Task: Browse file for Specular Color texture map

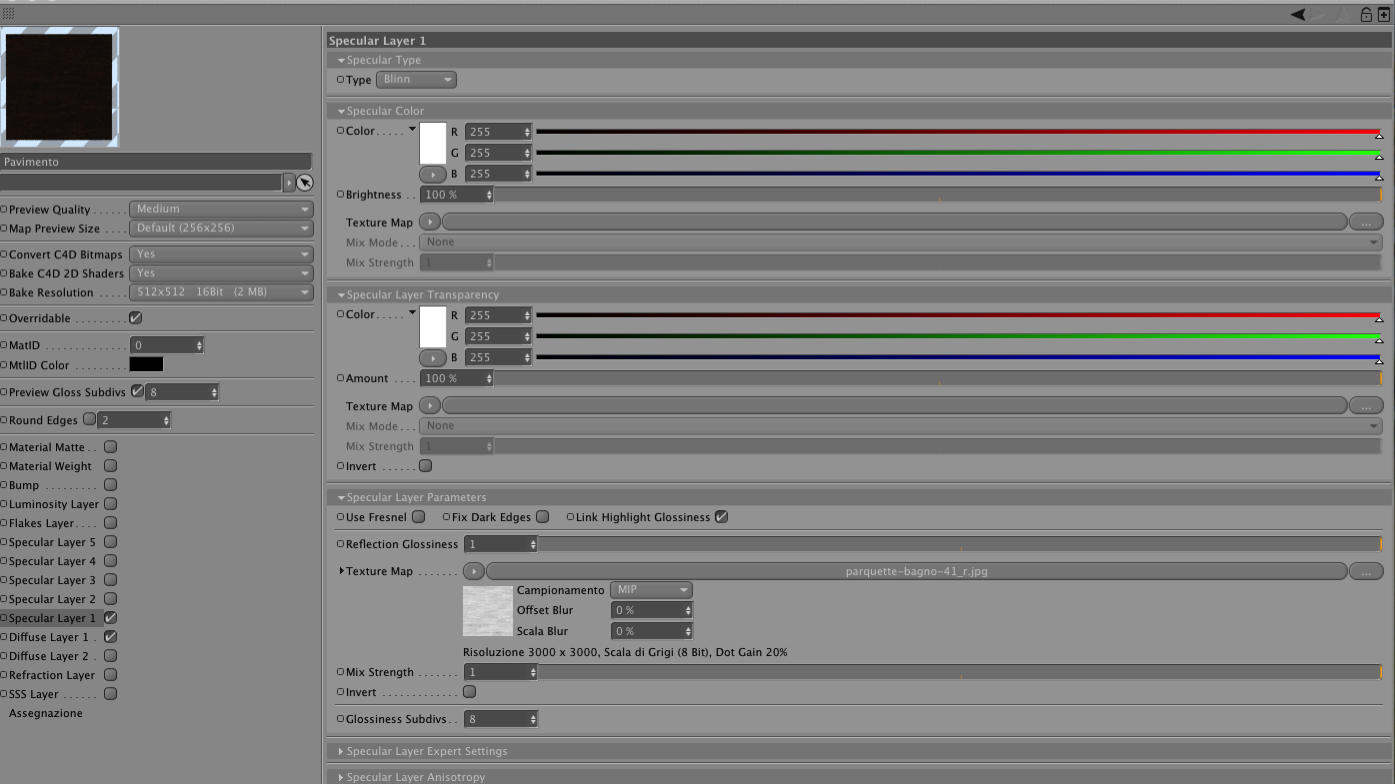Action: pos(1366,222)
